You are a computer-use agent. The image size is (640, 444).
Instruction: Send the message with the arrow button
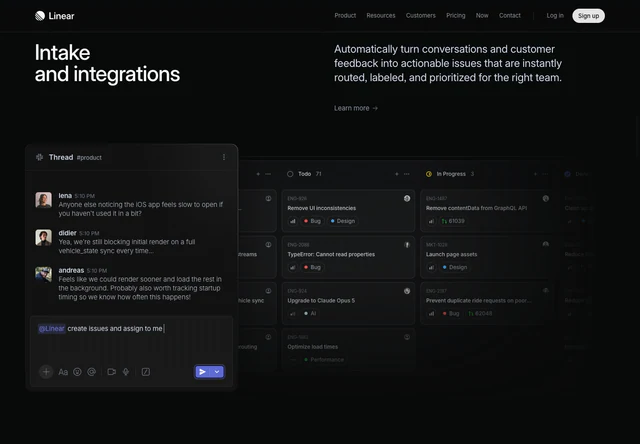(x=202, y=372)
